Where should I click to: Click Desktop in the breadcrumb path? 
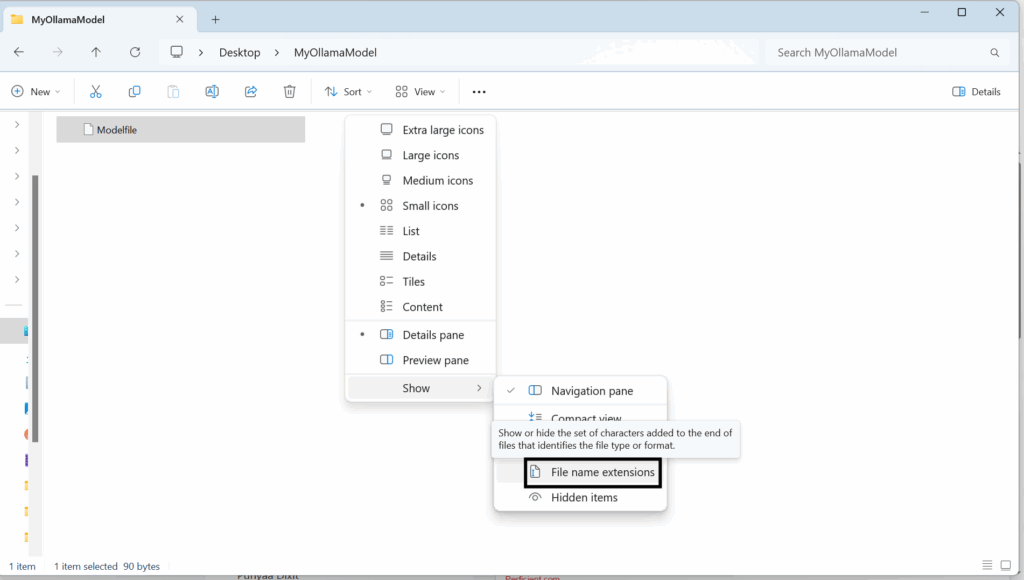click(x=240, y=52)
